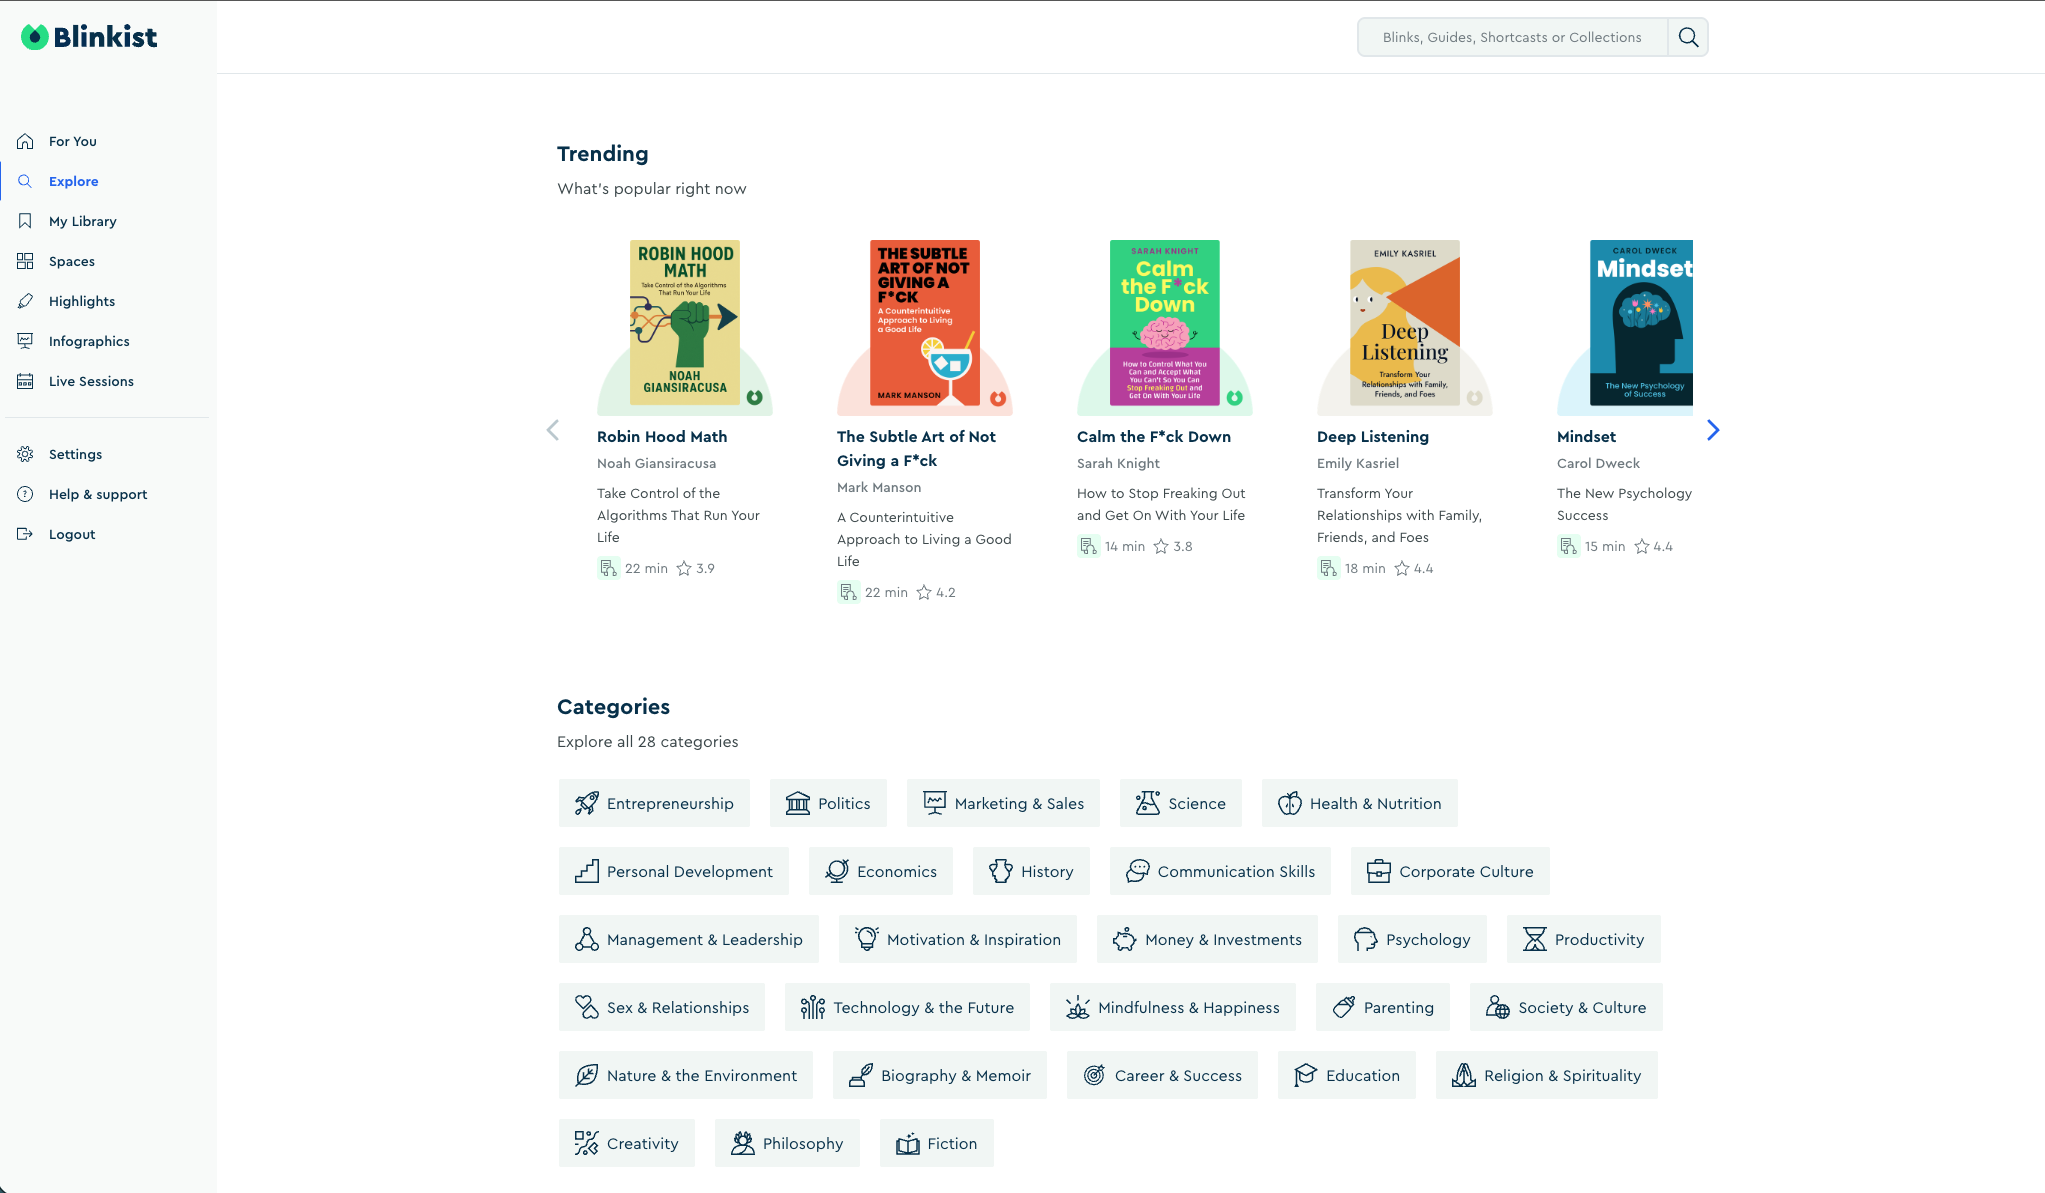Focus the Blinks, Guides search field
The height and width of the screenshot is (1193, 2045).
point(1511,37)
